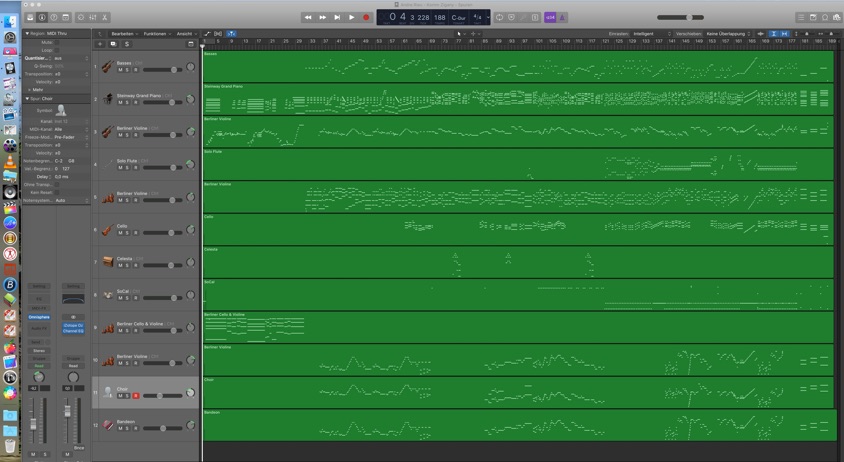Adjust the master volume slider
The width and height of the screenshot is (844, 462).
click(x=680, y=17)
